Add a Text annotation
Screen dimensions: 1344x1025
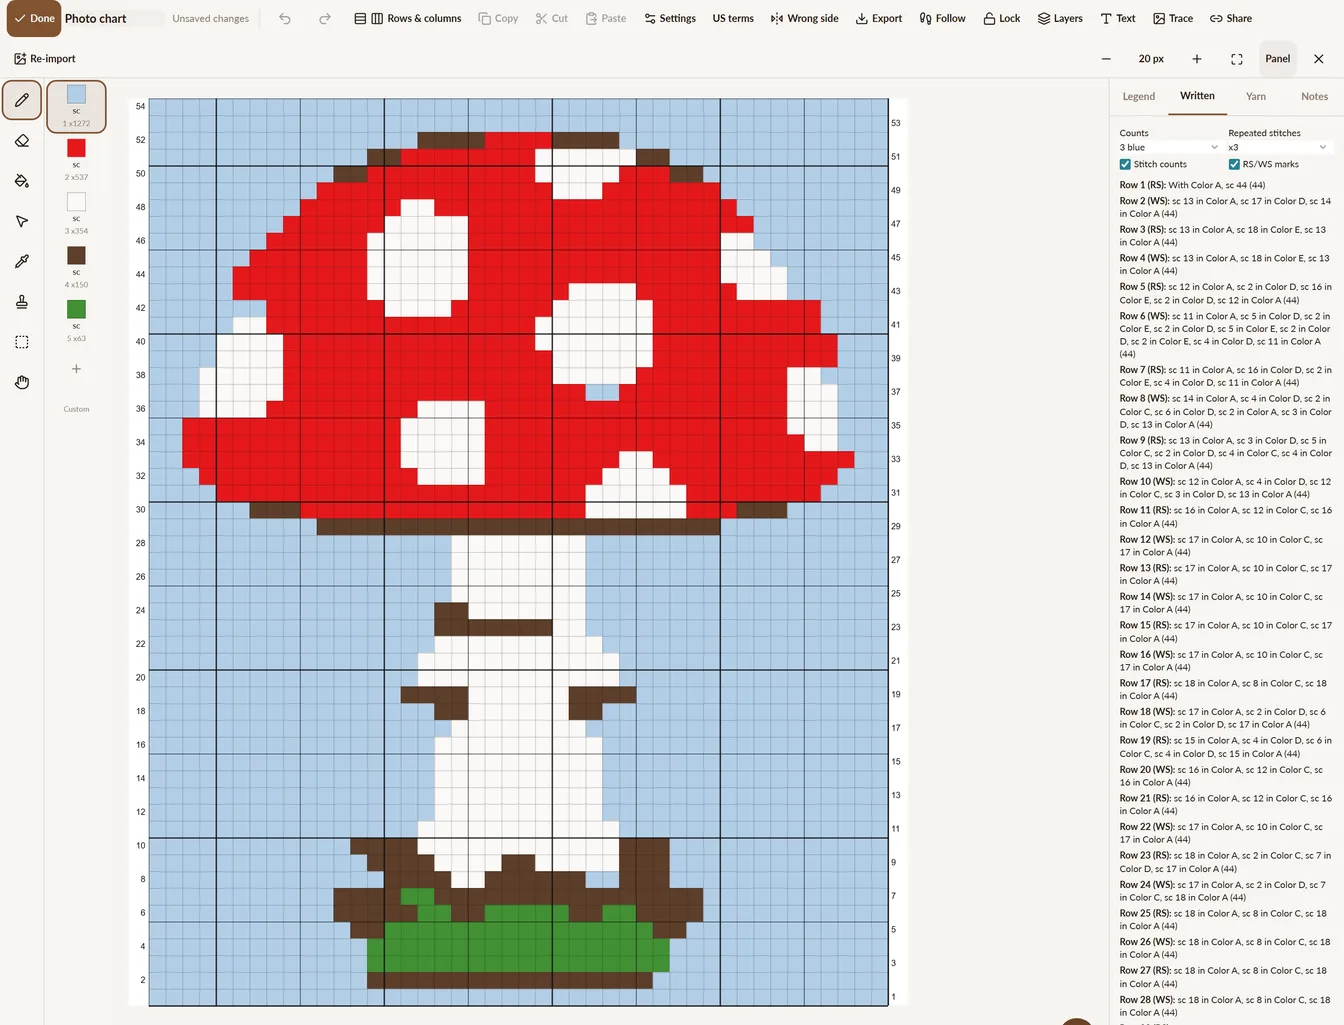(1118, 18)
